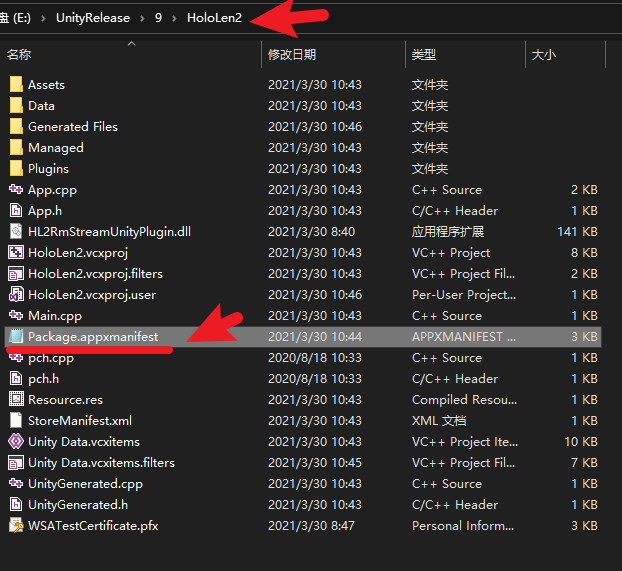Select the Plugins folder icon
622x571 pixels.
pos(16,169)
